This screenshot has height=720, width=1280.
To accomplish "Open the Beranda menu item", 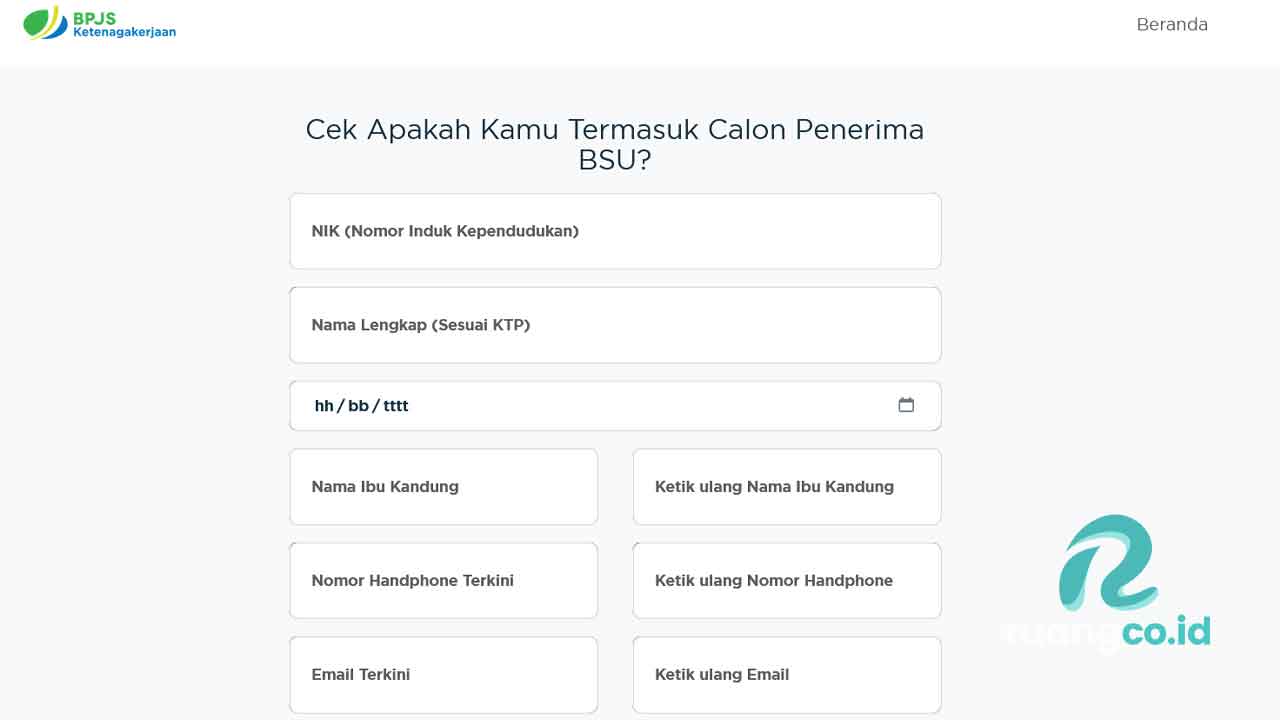I will point(1172,25).
